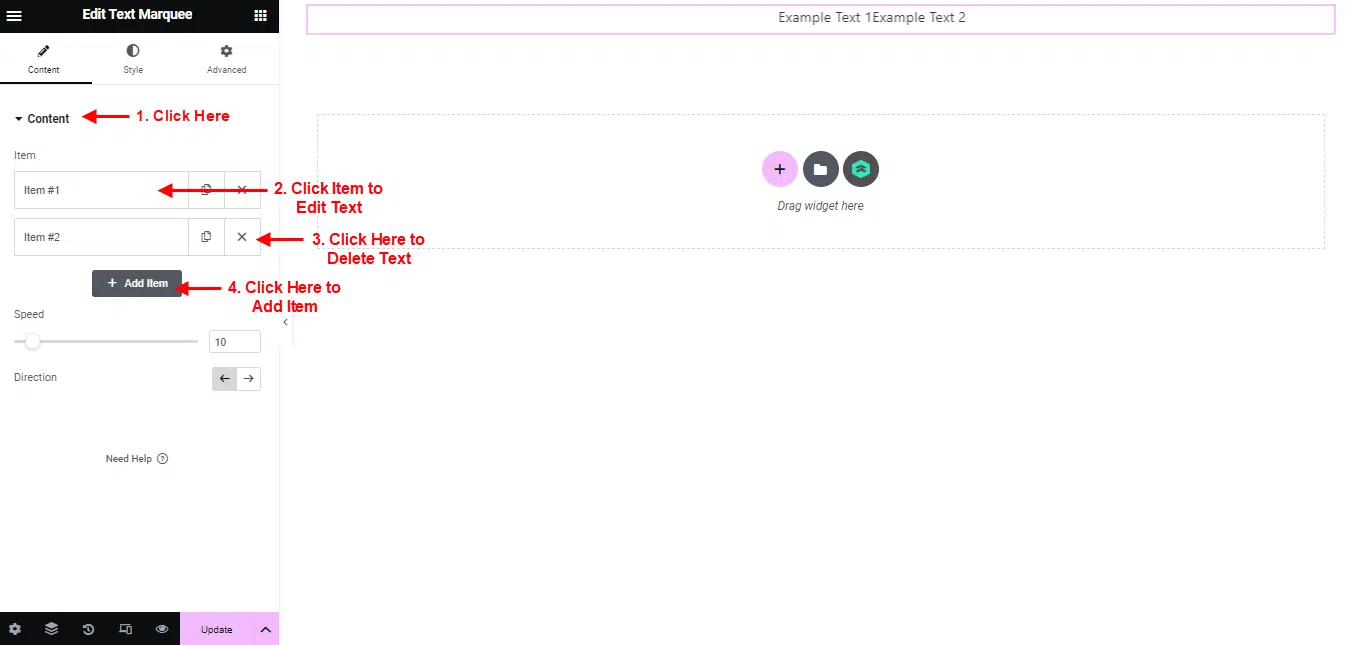Switch to the Advanced tab
The image size is (1353, 645).
click(227, 60)
